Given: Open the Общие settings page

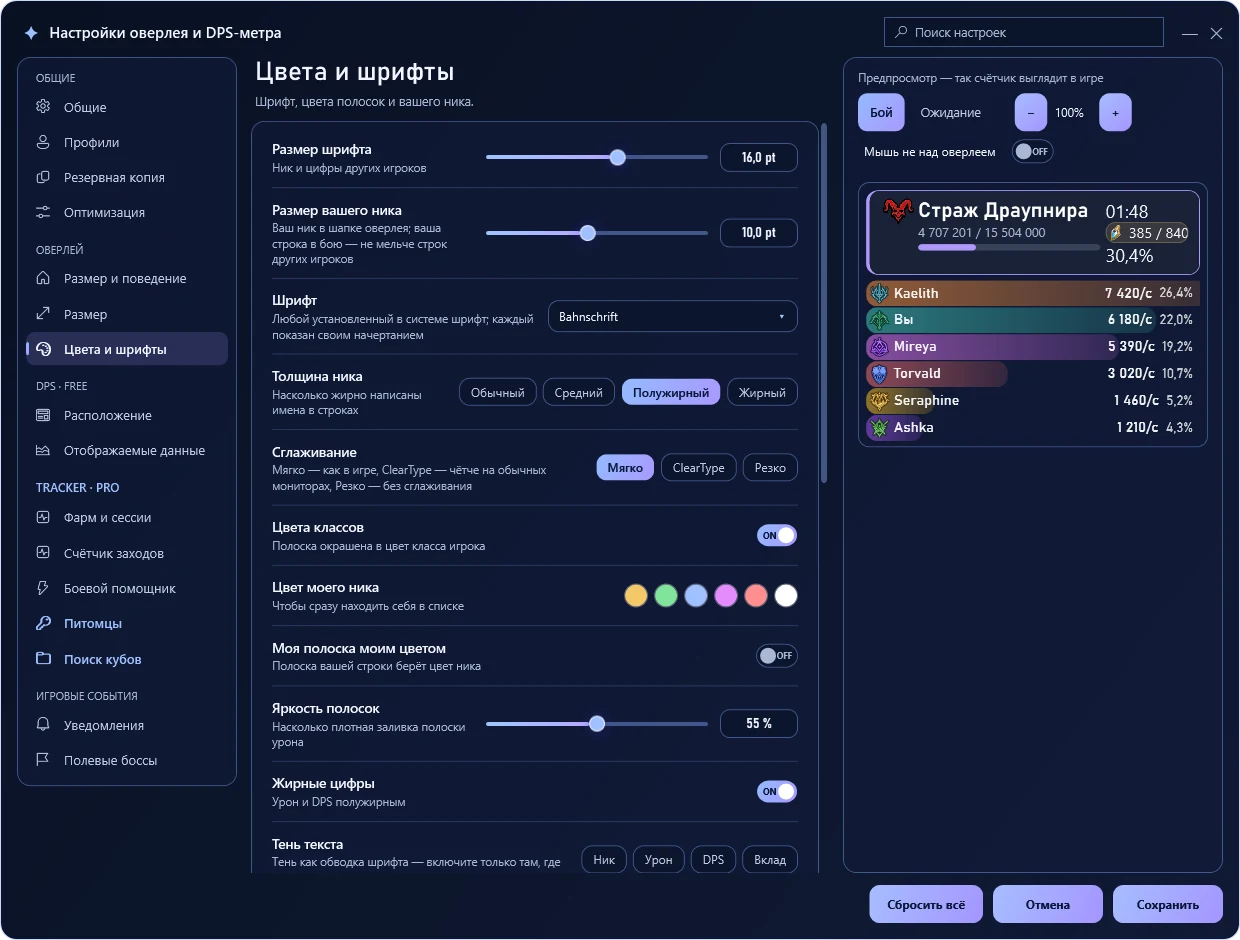Looking at the screenshot, I should click(x=127, y=107).
